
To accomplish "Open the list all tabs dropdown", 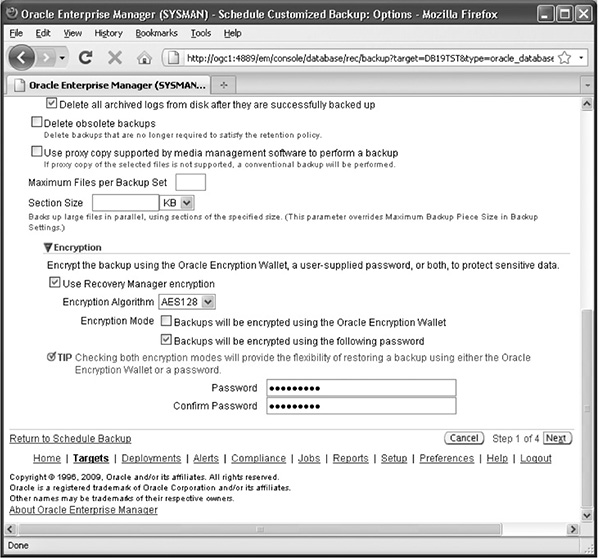I will [587, 85].
